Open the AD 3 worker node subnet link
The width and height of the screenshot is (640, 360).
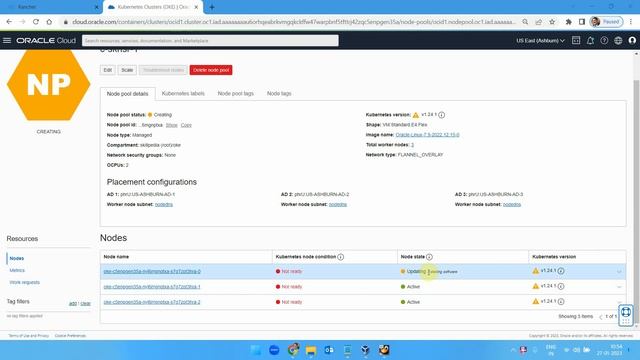[512, 204]
